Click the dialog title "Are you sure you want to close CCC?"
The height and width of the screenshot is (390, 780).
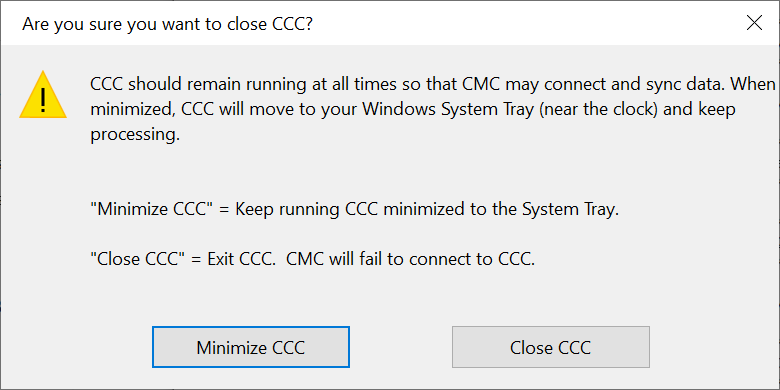(x=167, y=24)
